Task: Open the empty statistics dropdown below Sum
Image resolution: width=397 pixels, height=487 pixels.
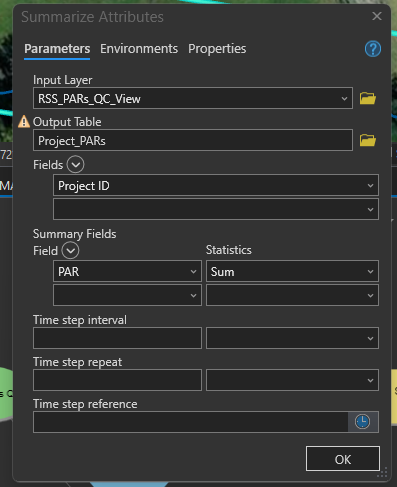Action: tap(292, 295)
